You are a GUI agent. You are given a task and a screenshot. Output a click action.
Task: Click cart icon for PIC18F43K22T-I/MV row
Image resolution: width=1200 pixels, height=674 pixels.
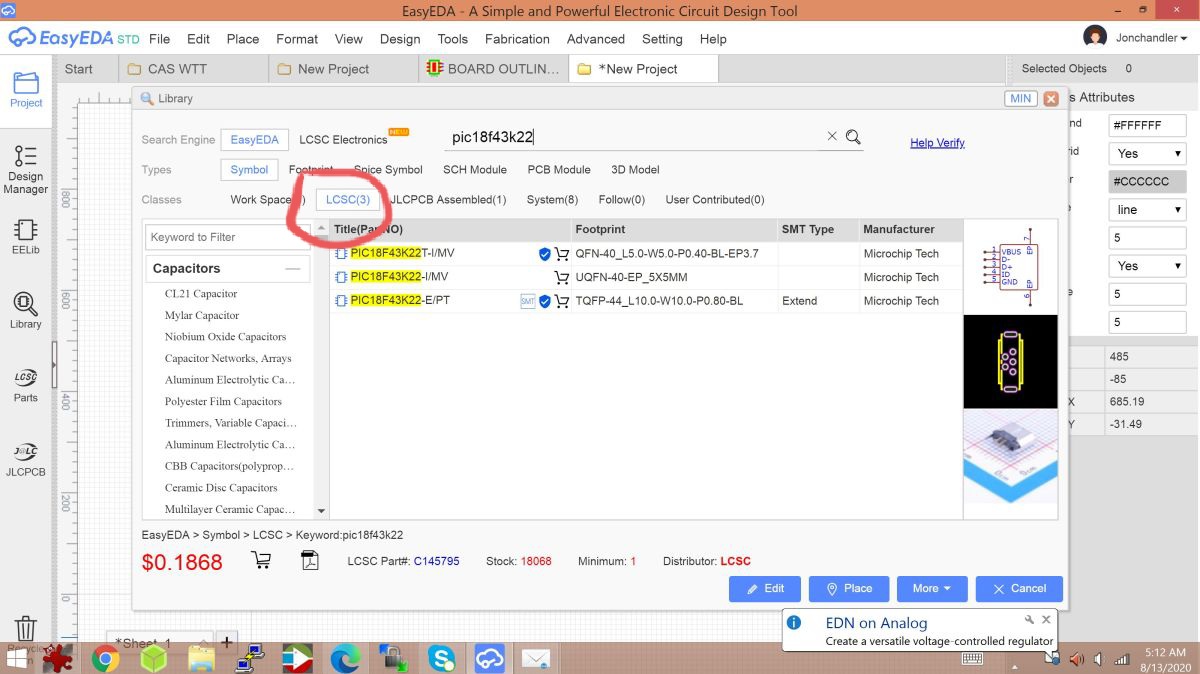pos(562,254)
